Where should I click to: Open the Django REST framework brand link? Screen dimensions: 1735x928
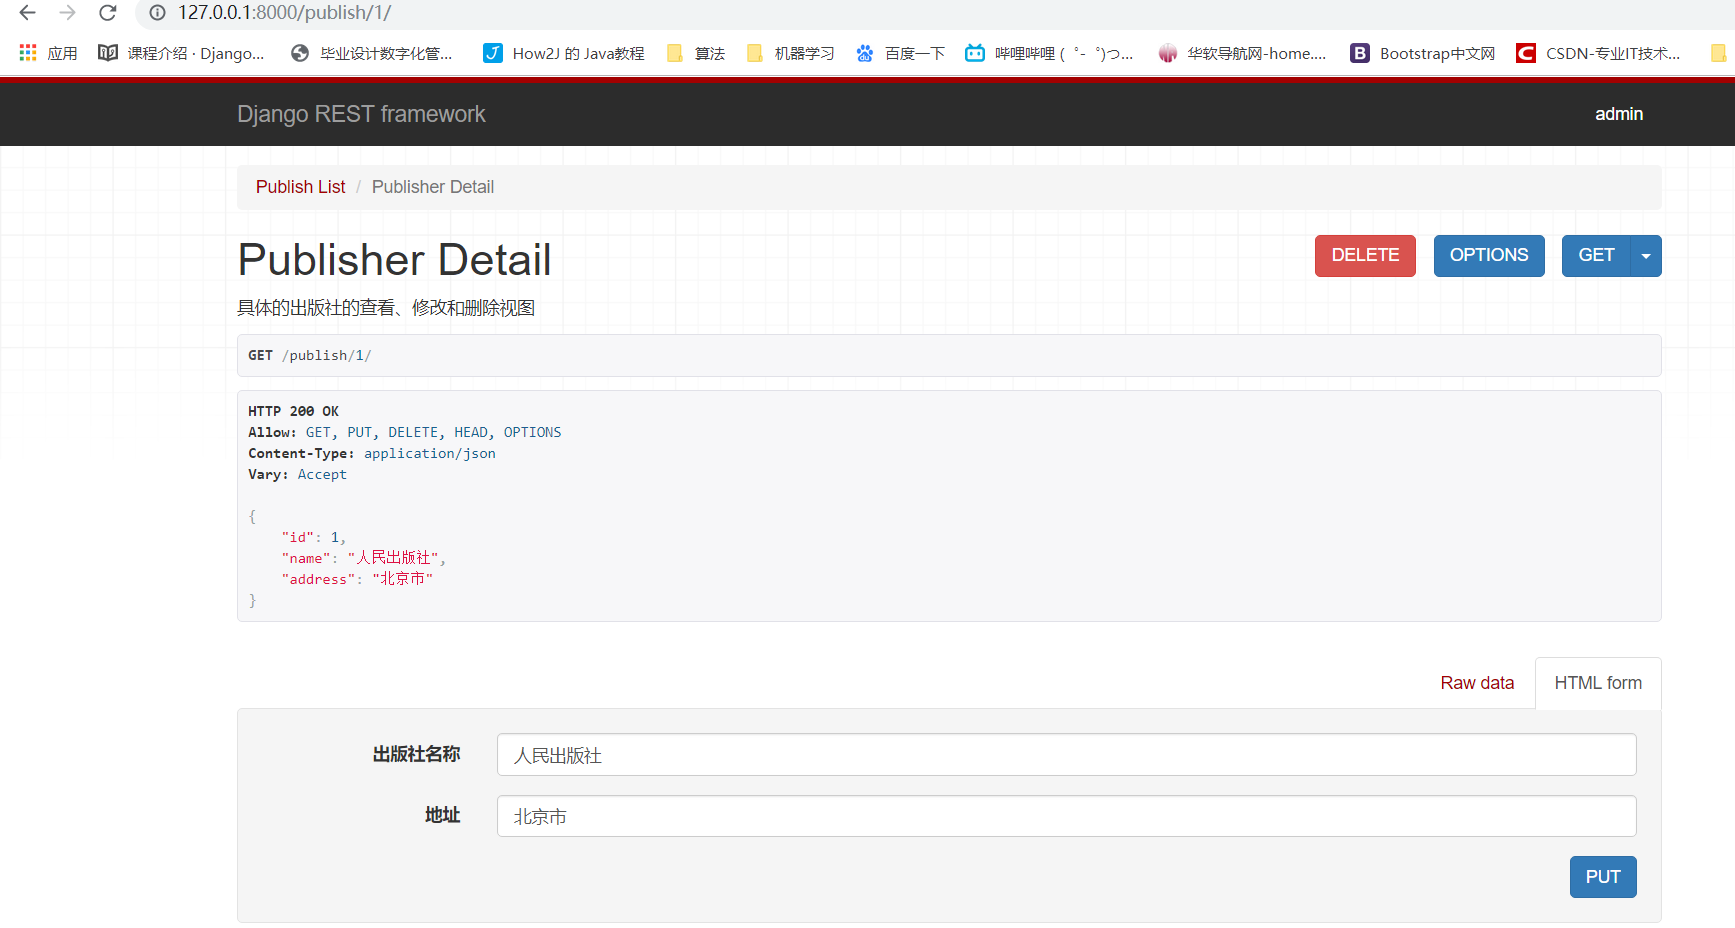coord(361,114)
